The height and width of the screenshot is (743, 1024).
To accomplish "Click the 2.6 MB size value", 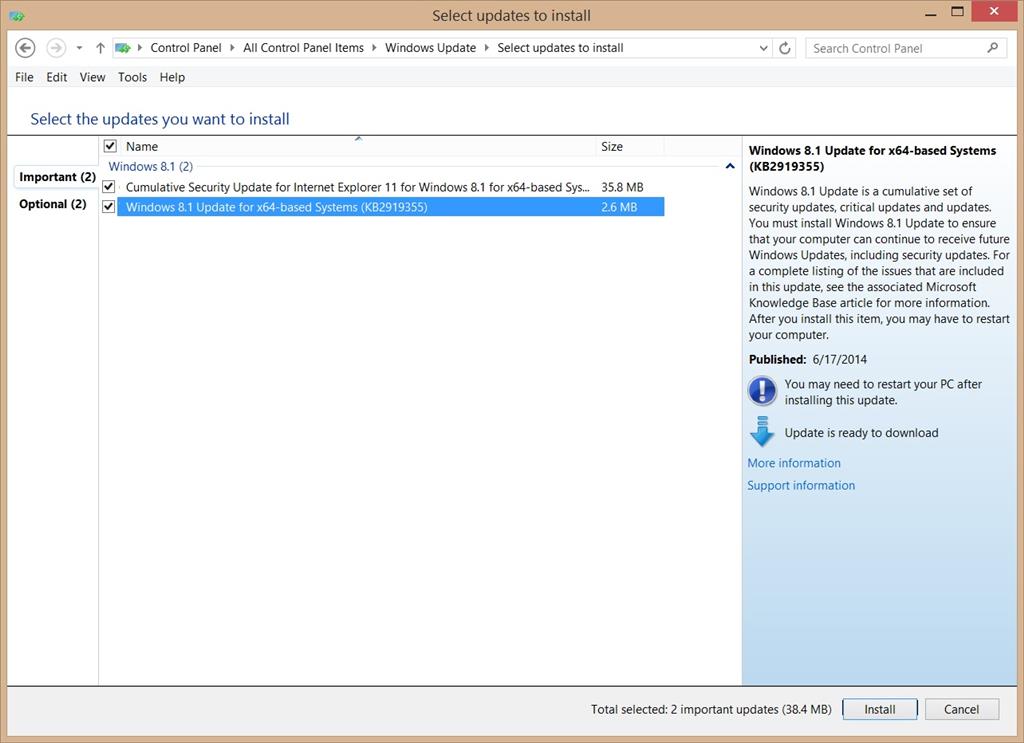I will click(619, 207).
